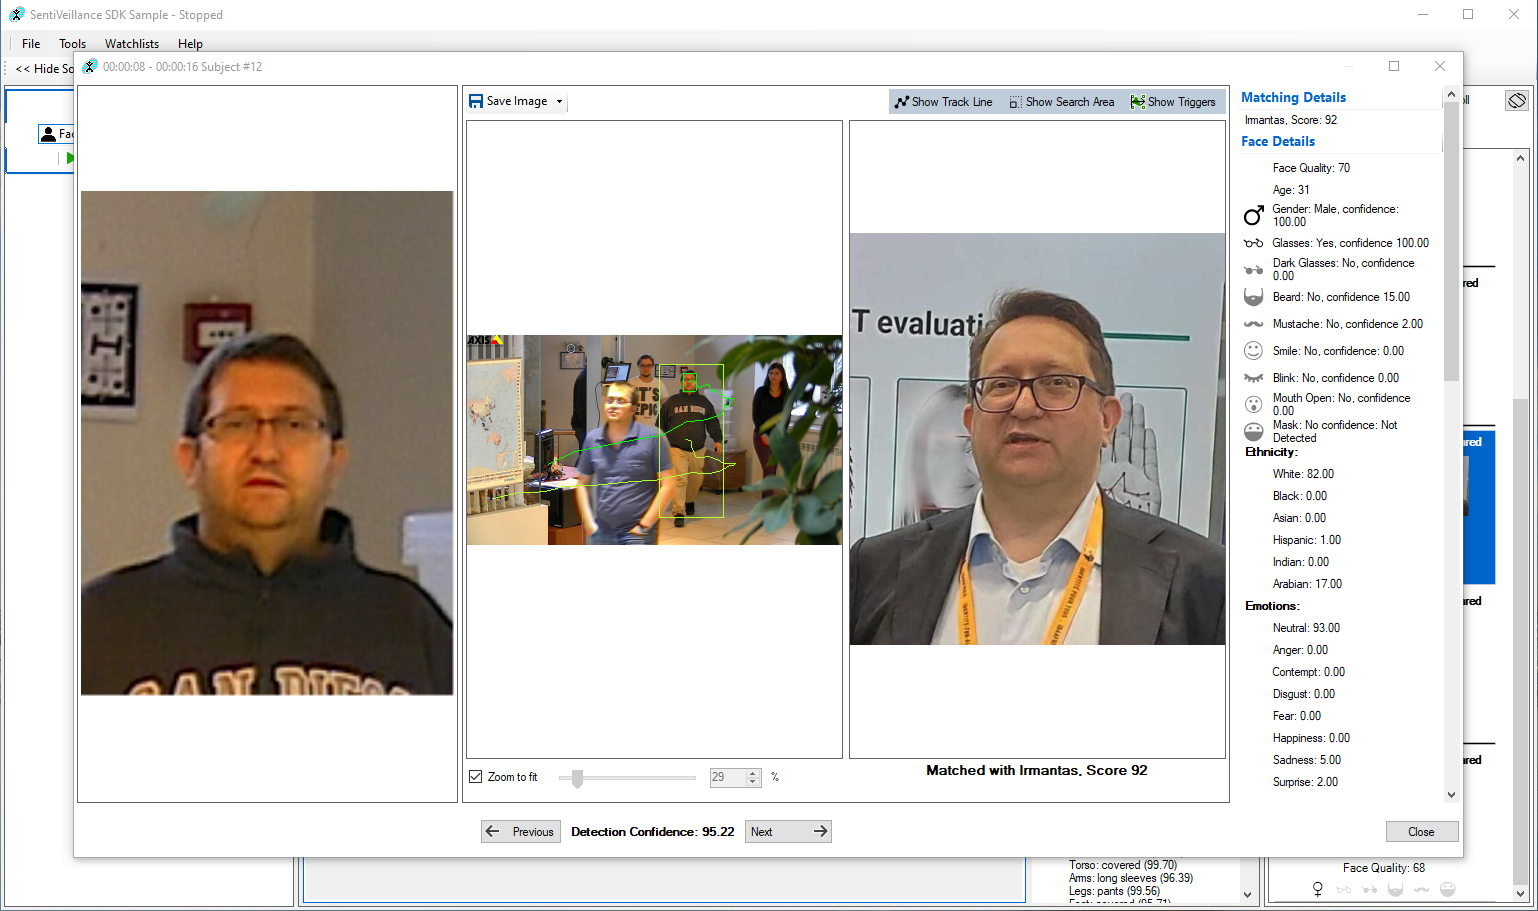Click main window right scrollbar down arrow
This screenshot has width=1538, height=911.
1520,894
